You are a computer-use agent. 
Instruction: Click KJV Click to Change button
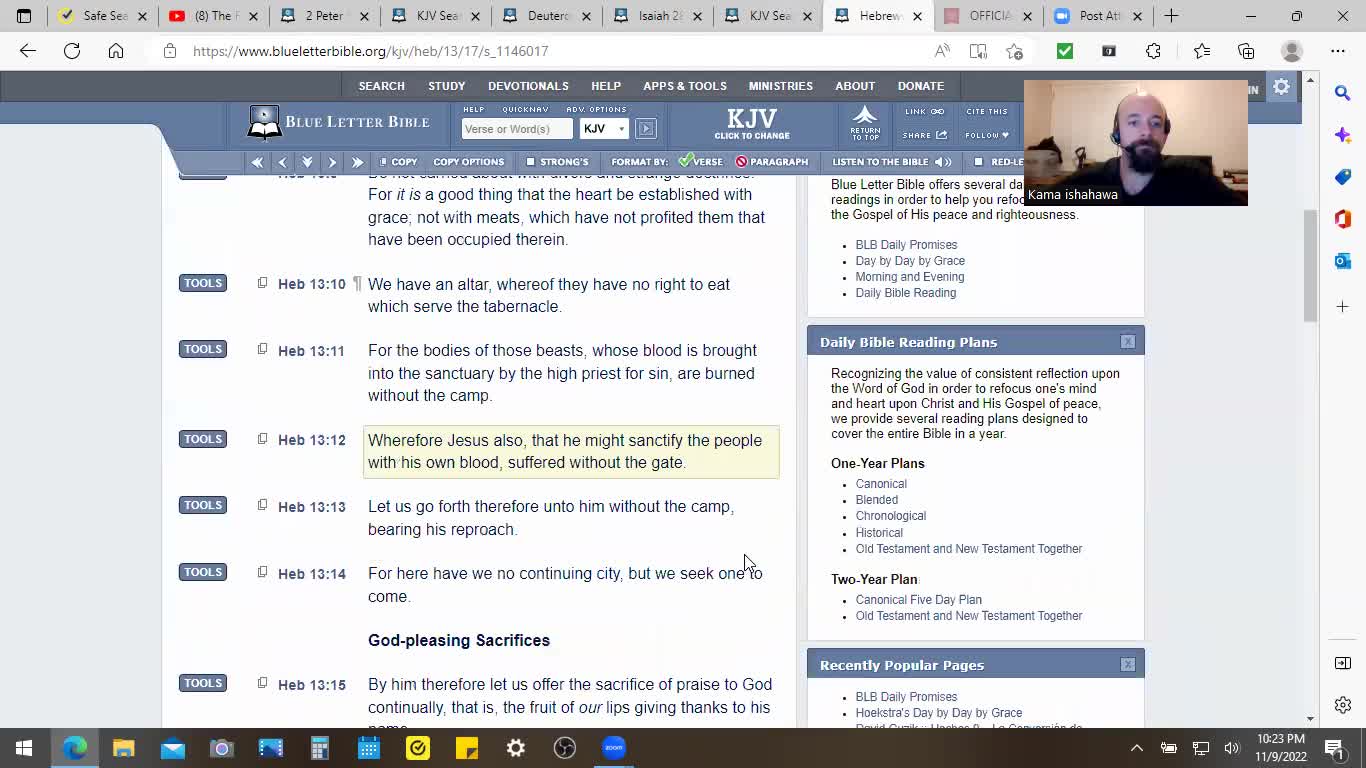tap(752, 124)
